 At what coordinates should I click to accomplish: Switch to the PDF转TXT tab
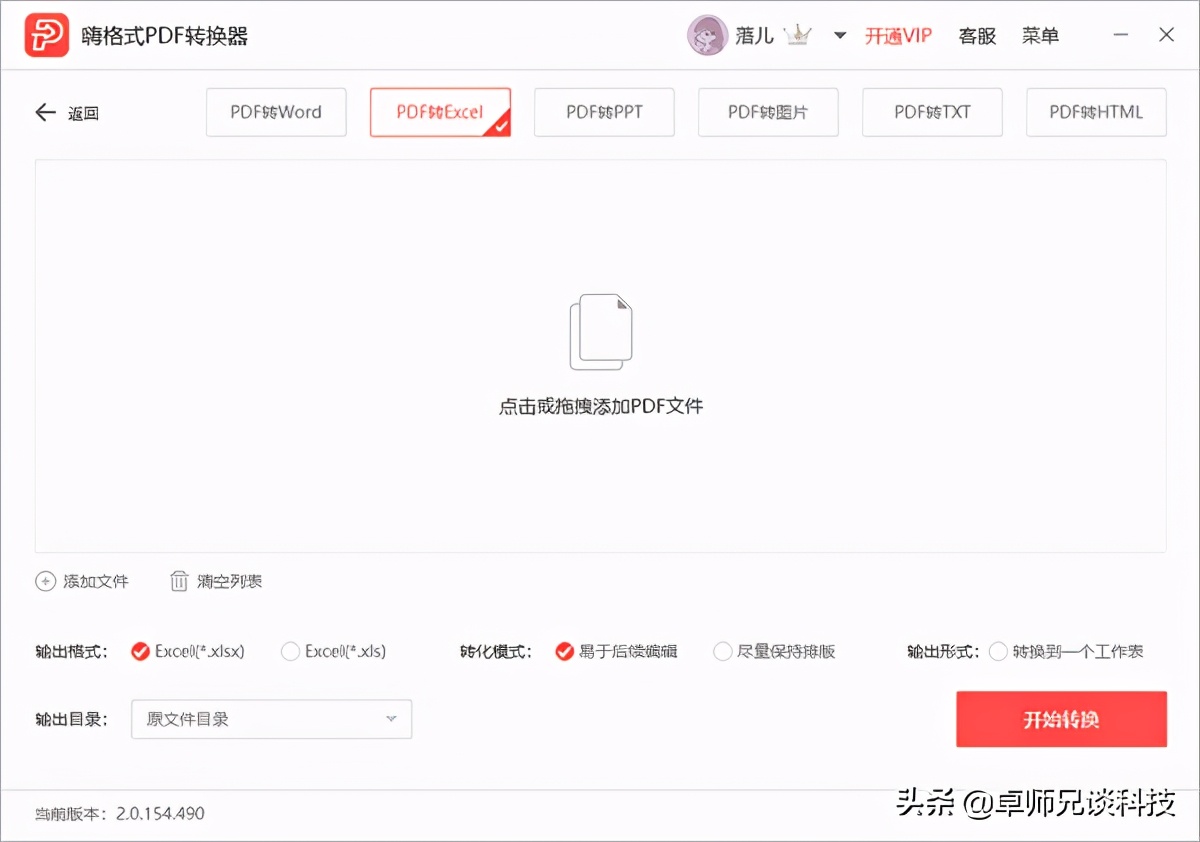[x=932, y=112]
